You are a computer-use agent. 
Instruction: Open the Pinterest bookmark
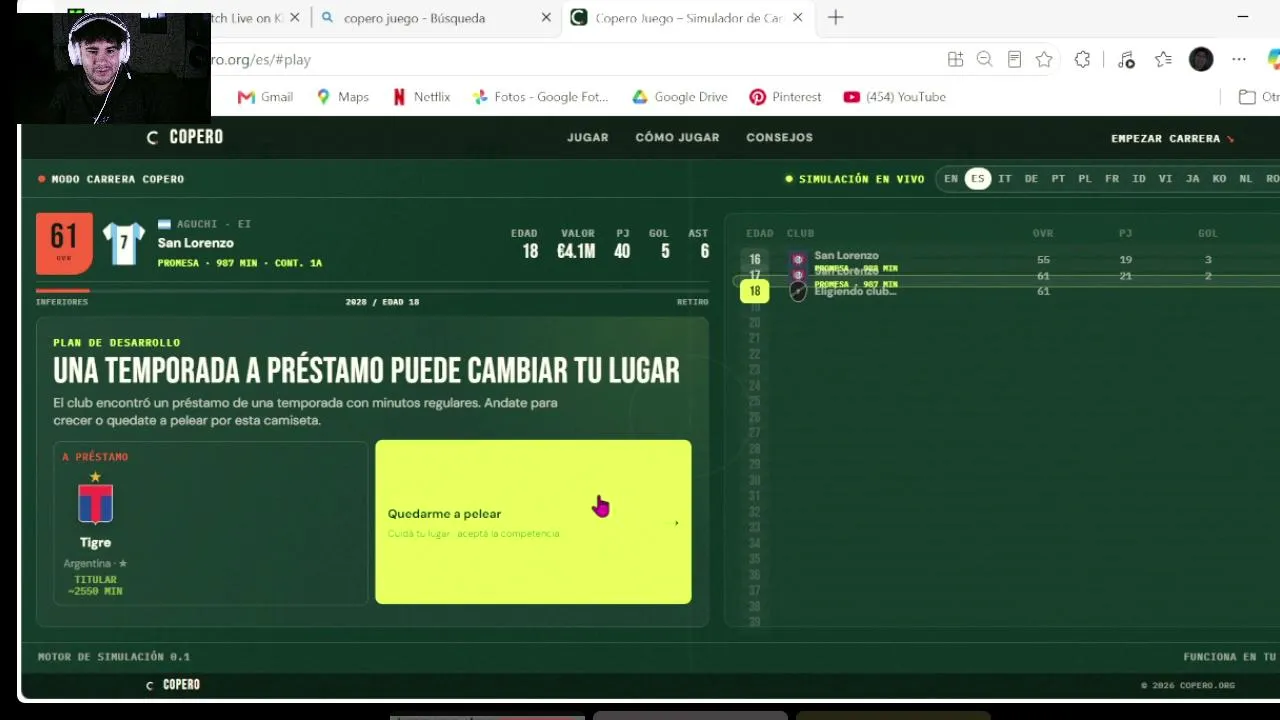785,97
